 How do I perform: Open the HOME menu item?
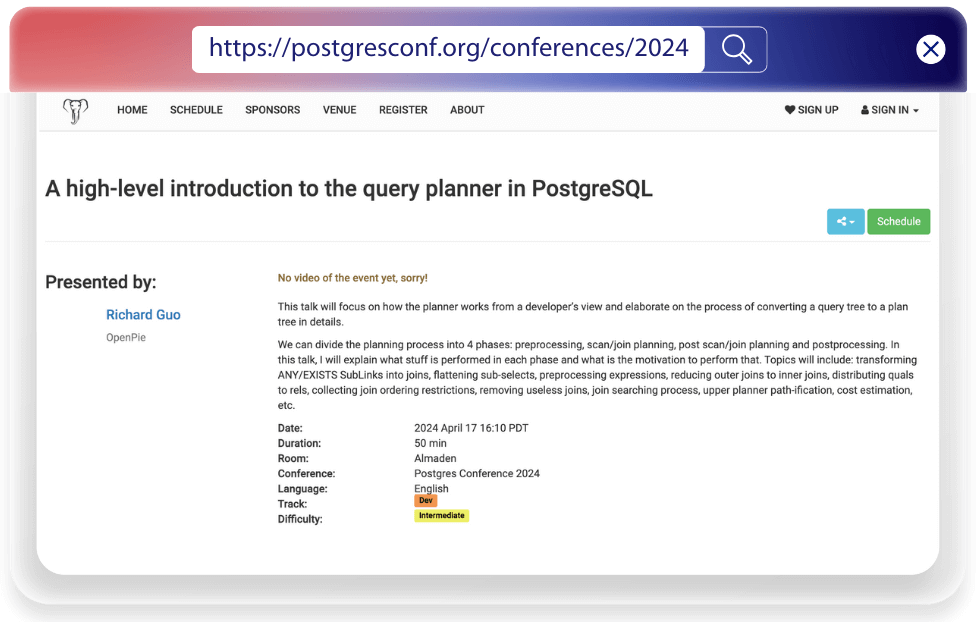point(132,110)
